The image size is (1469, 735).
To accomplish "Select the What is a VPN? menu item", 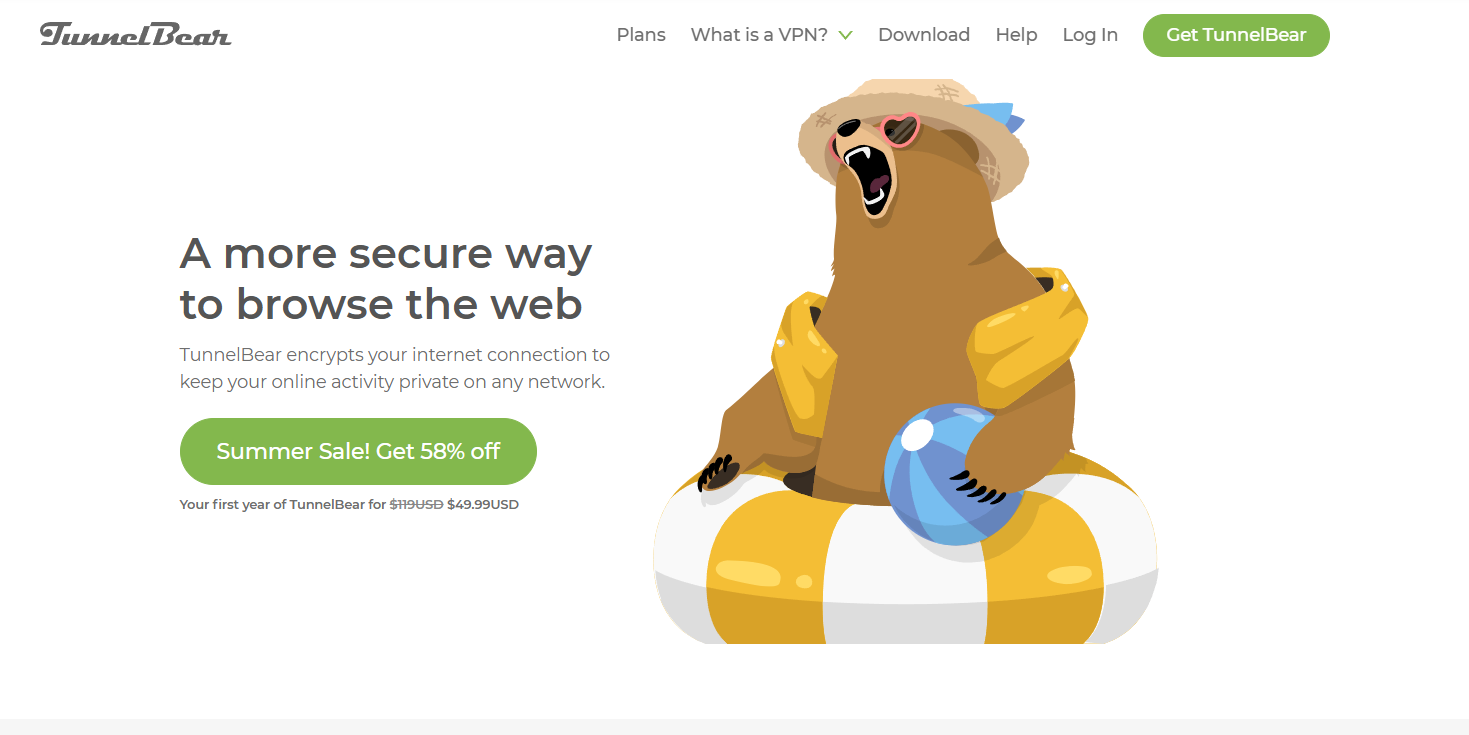I will pyautogui.click(x=759, y=35).
